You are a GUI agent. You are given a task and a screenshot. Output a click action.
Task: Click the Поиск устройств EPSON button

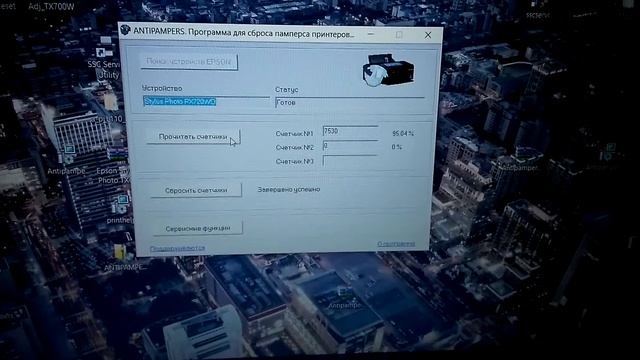click(189, 62)
